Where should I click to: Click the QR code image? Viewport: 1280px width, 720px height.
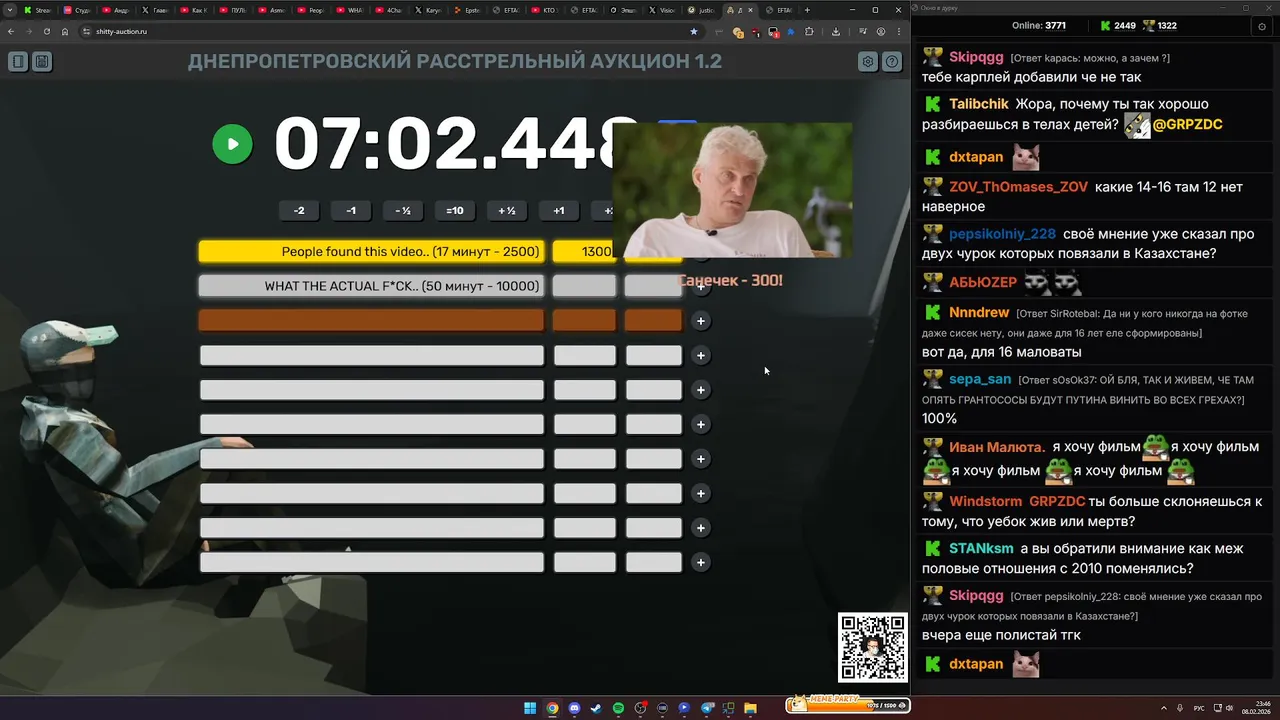pos(872,647)
